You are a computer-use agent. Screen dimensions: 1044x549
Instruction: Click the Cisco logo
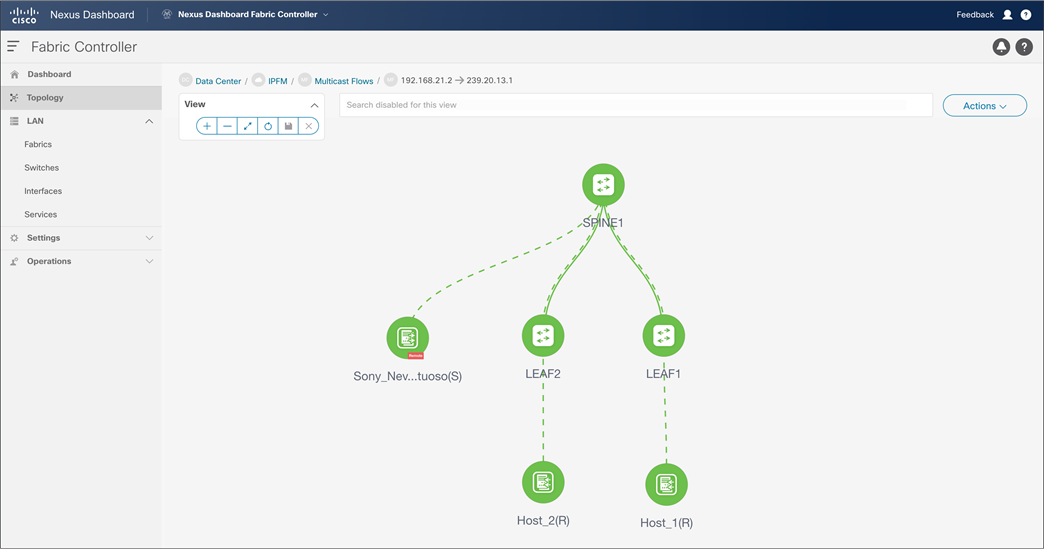24,15
